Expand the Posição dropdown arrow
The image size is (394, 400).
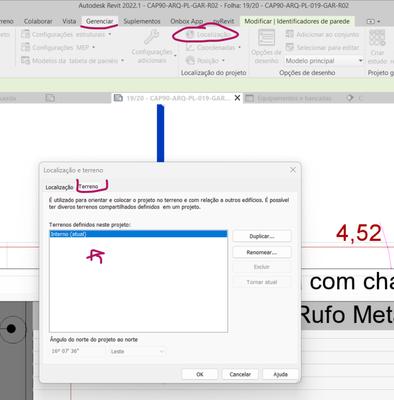(x=223, y=61)
